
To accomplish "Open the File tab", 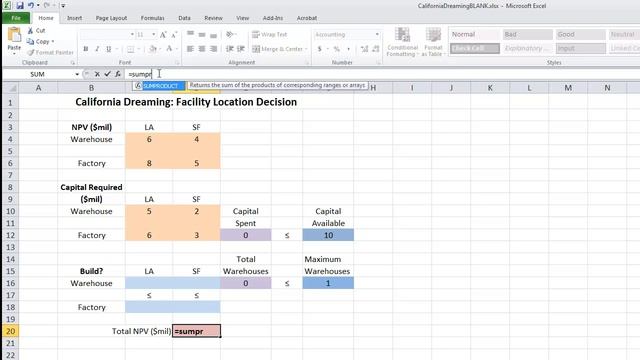I will (16, 18).
